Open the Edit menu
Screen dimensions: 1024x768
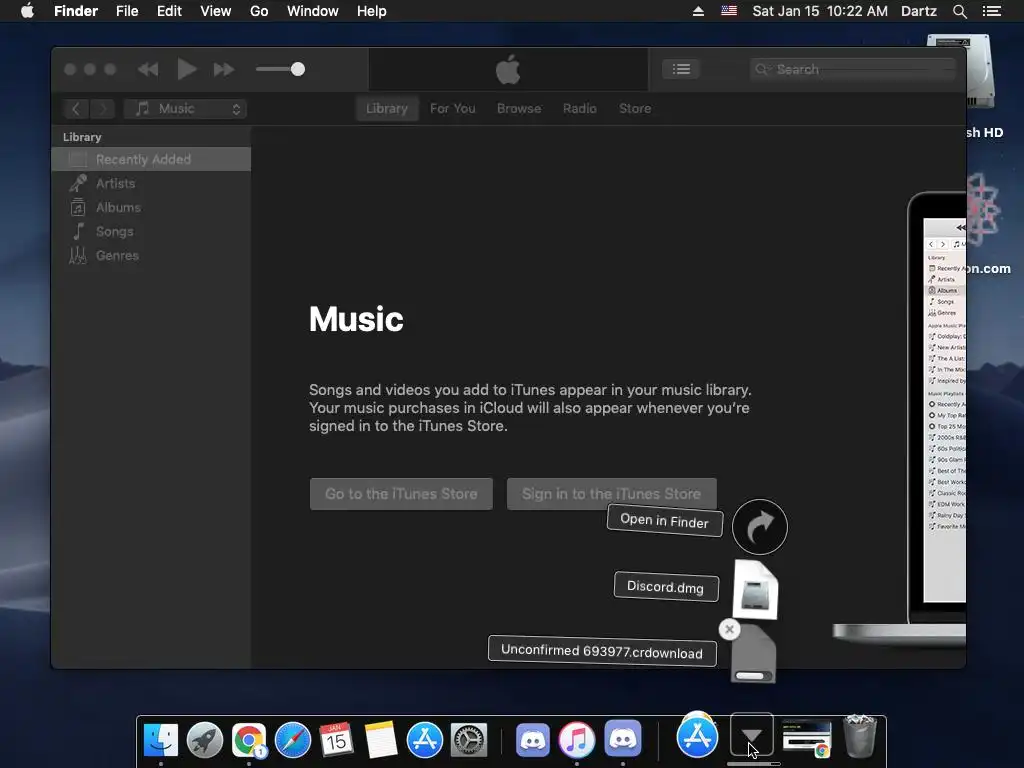pyautogui.click(x=169, y=11)
